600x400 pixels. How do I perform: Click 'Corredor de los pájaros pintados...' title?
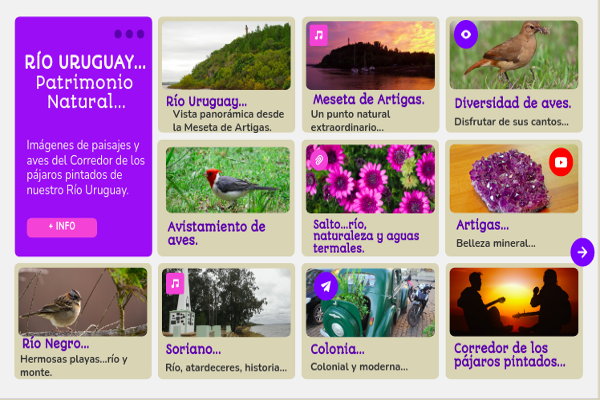pos(510,355)
